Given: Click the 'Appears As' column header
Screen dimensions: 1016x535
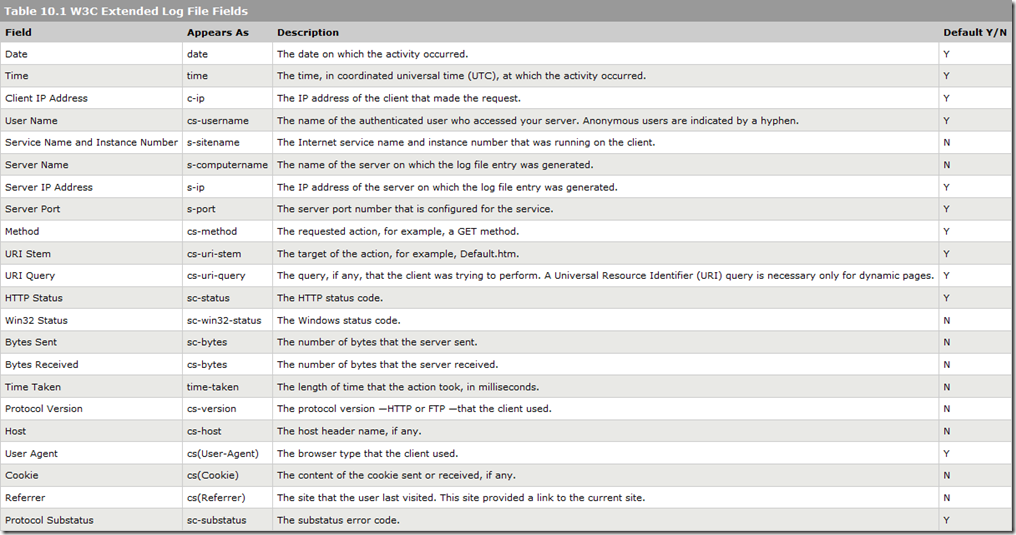Looking at the screenshot, I should coord(218,32).
